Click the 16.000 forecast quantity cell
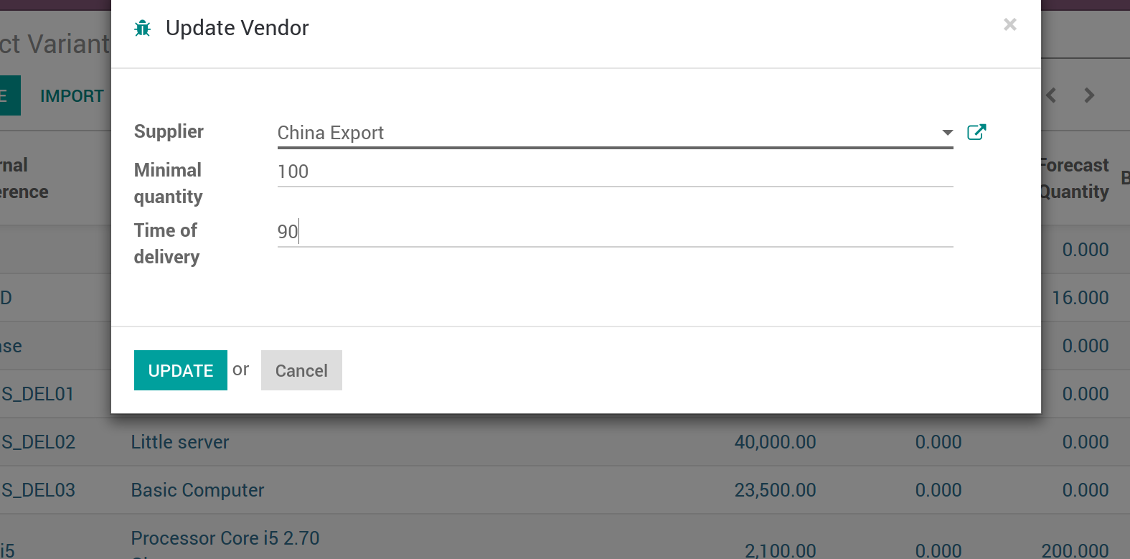 (x=1081, y=298)
